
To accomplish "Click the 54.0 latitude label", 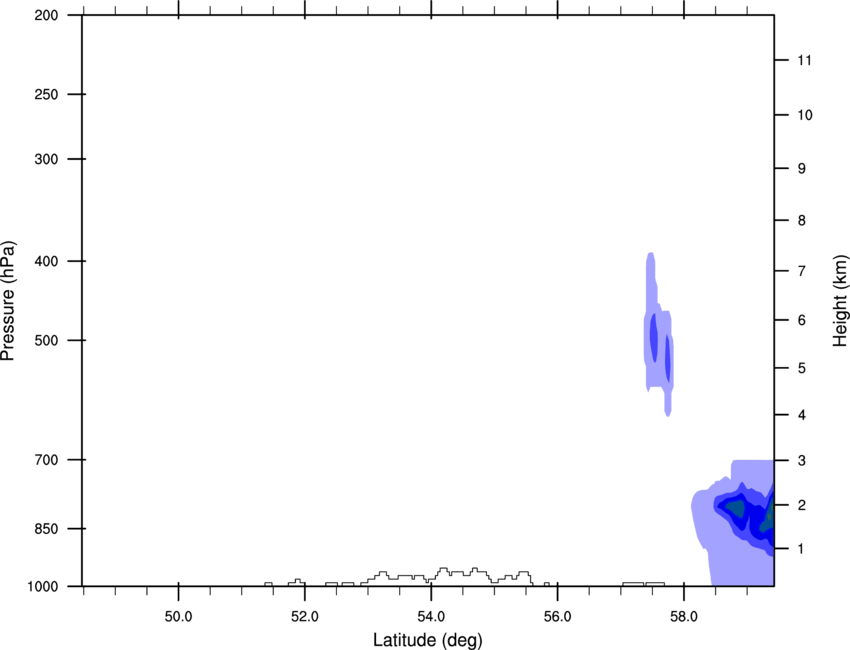I will tap(431, 617).
